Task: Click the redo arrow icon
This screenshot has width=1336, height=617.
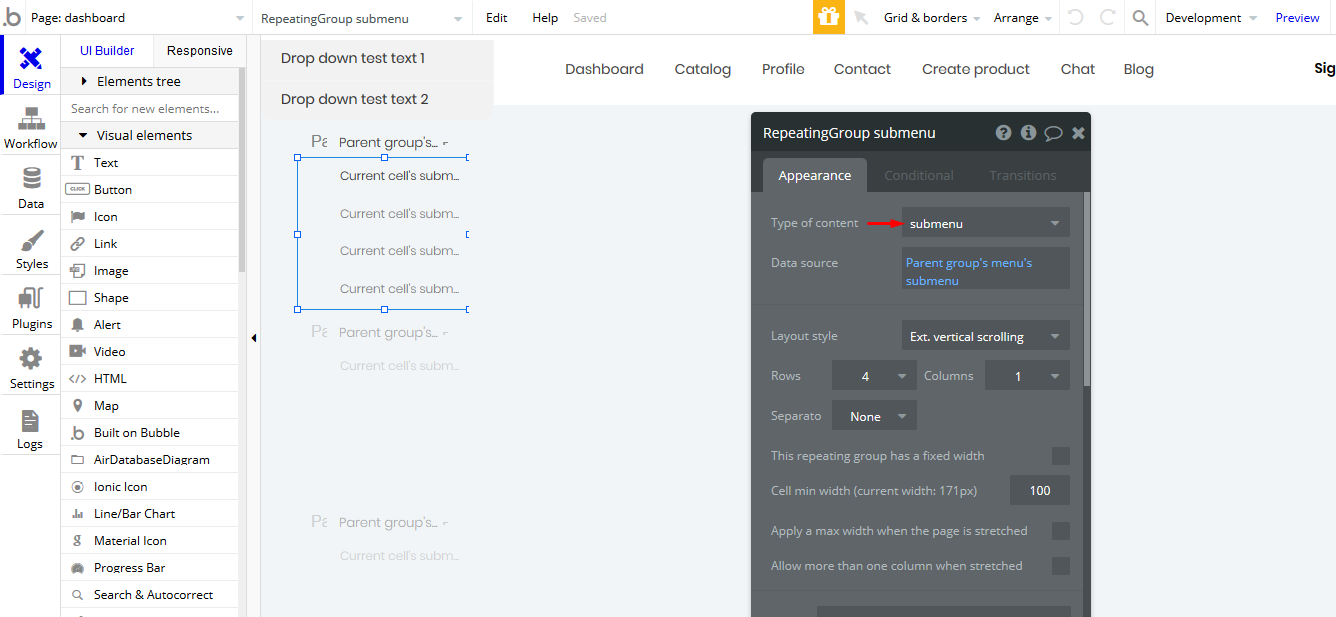Action: (1106, 18)
